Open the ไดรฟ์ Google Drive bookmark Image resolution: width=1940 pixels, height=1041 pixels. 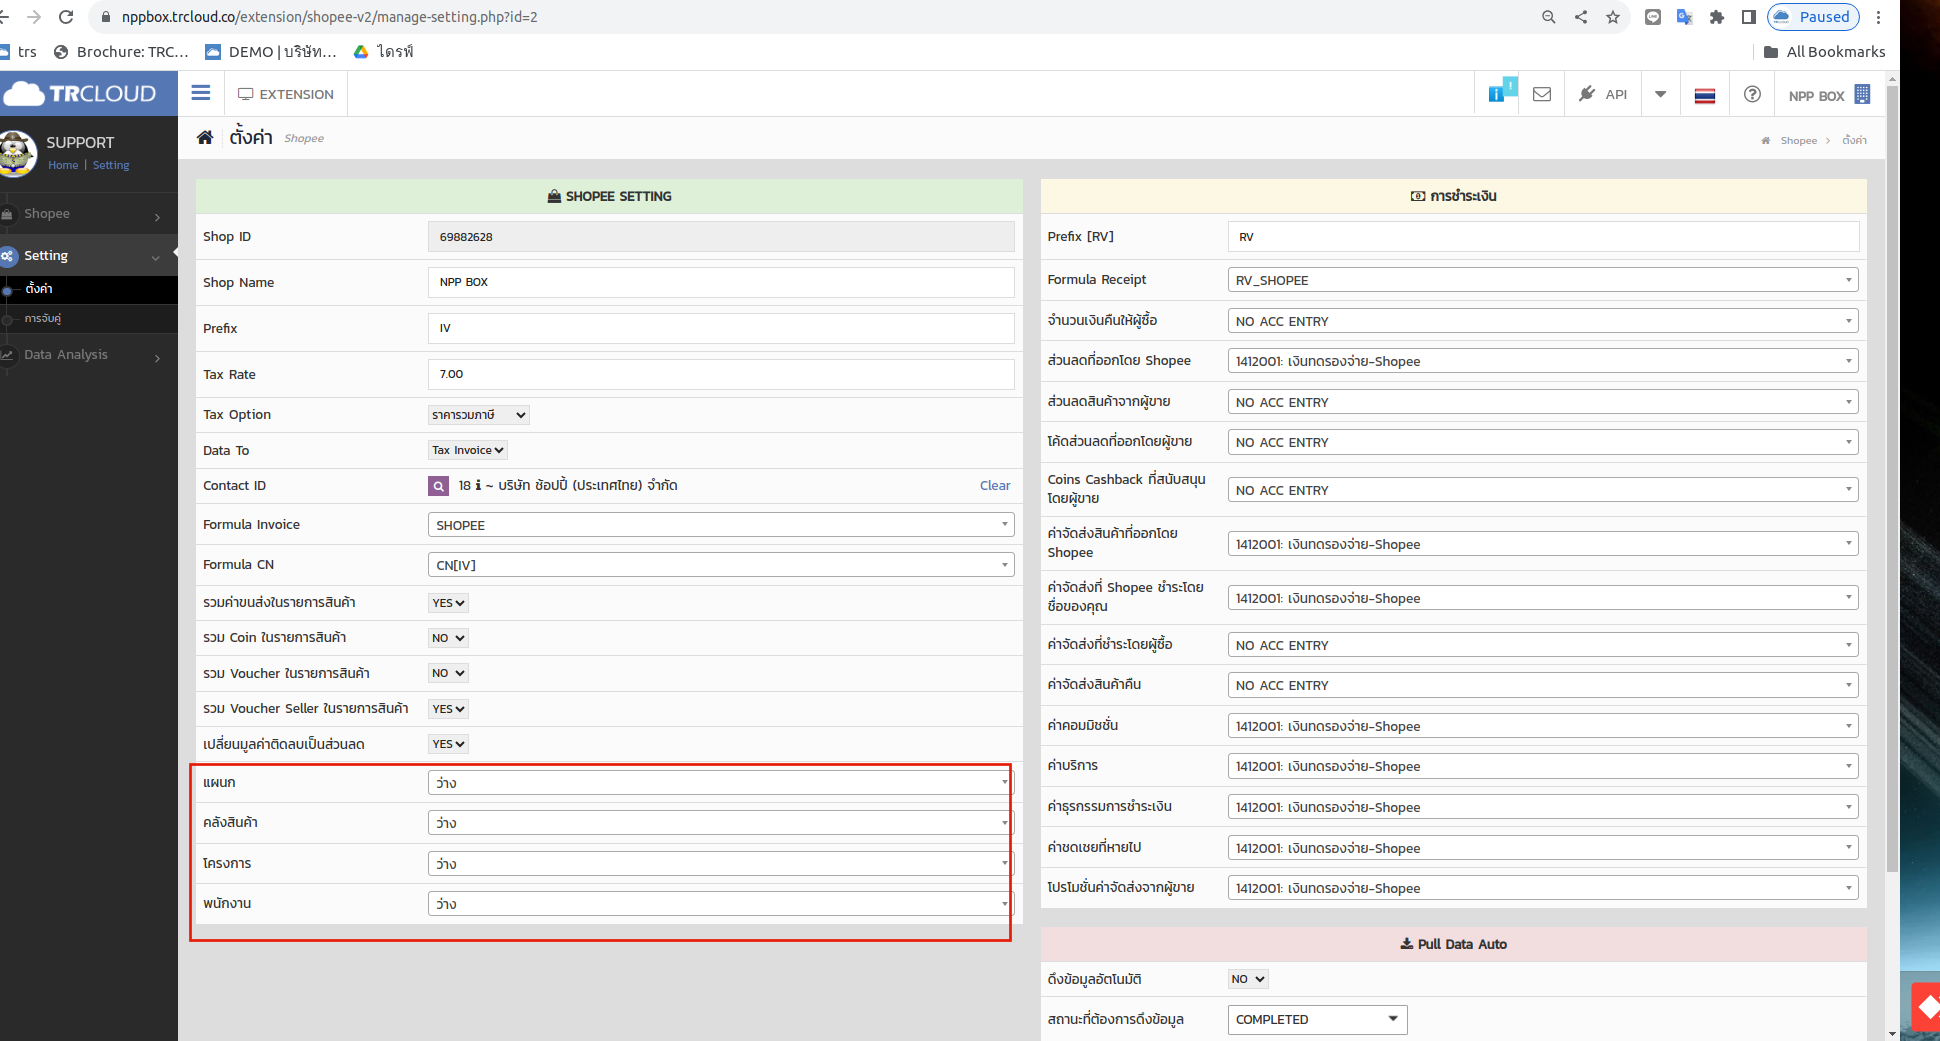384,52
